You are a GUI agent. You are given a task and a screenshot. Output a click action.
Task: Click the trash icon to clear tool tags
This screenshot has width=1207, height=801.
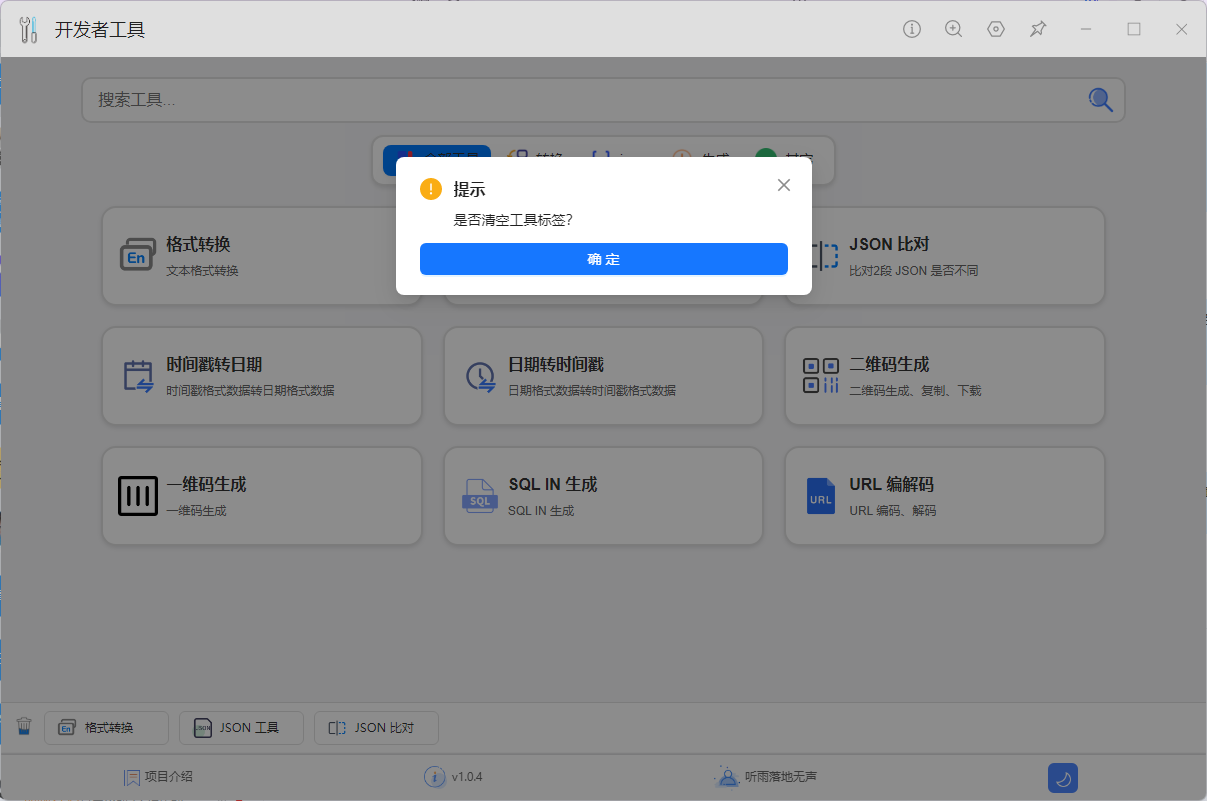point(25,726)
